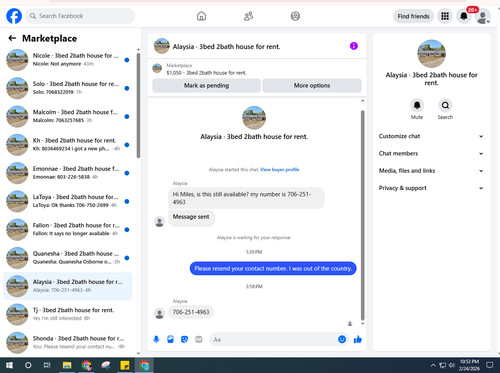The image size is (500, 373).
Task: Click the chat scrollbar down arrow
Action: point(363,323)
